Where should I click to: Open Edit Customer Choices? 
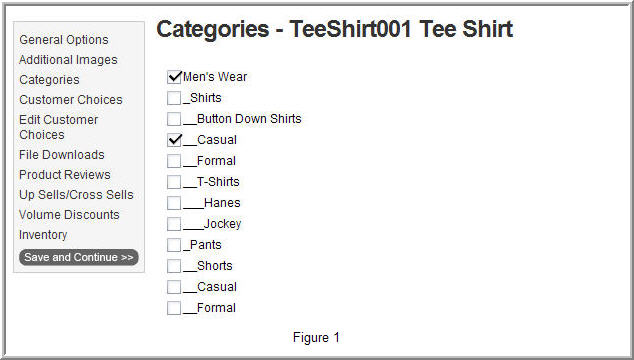point(59,127)
